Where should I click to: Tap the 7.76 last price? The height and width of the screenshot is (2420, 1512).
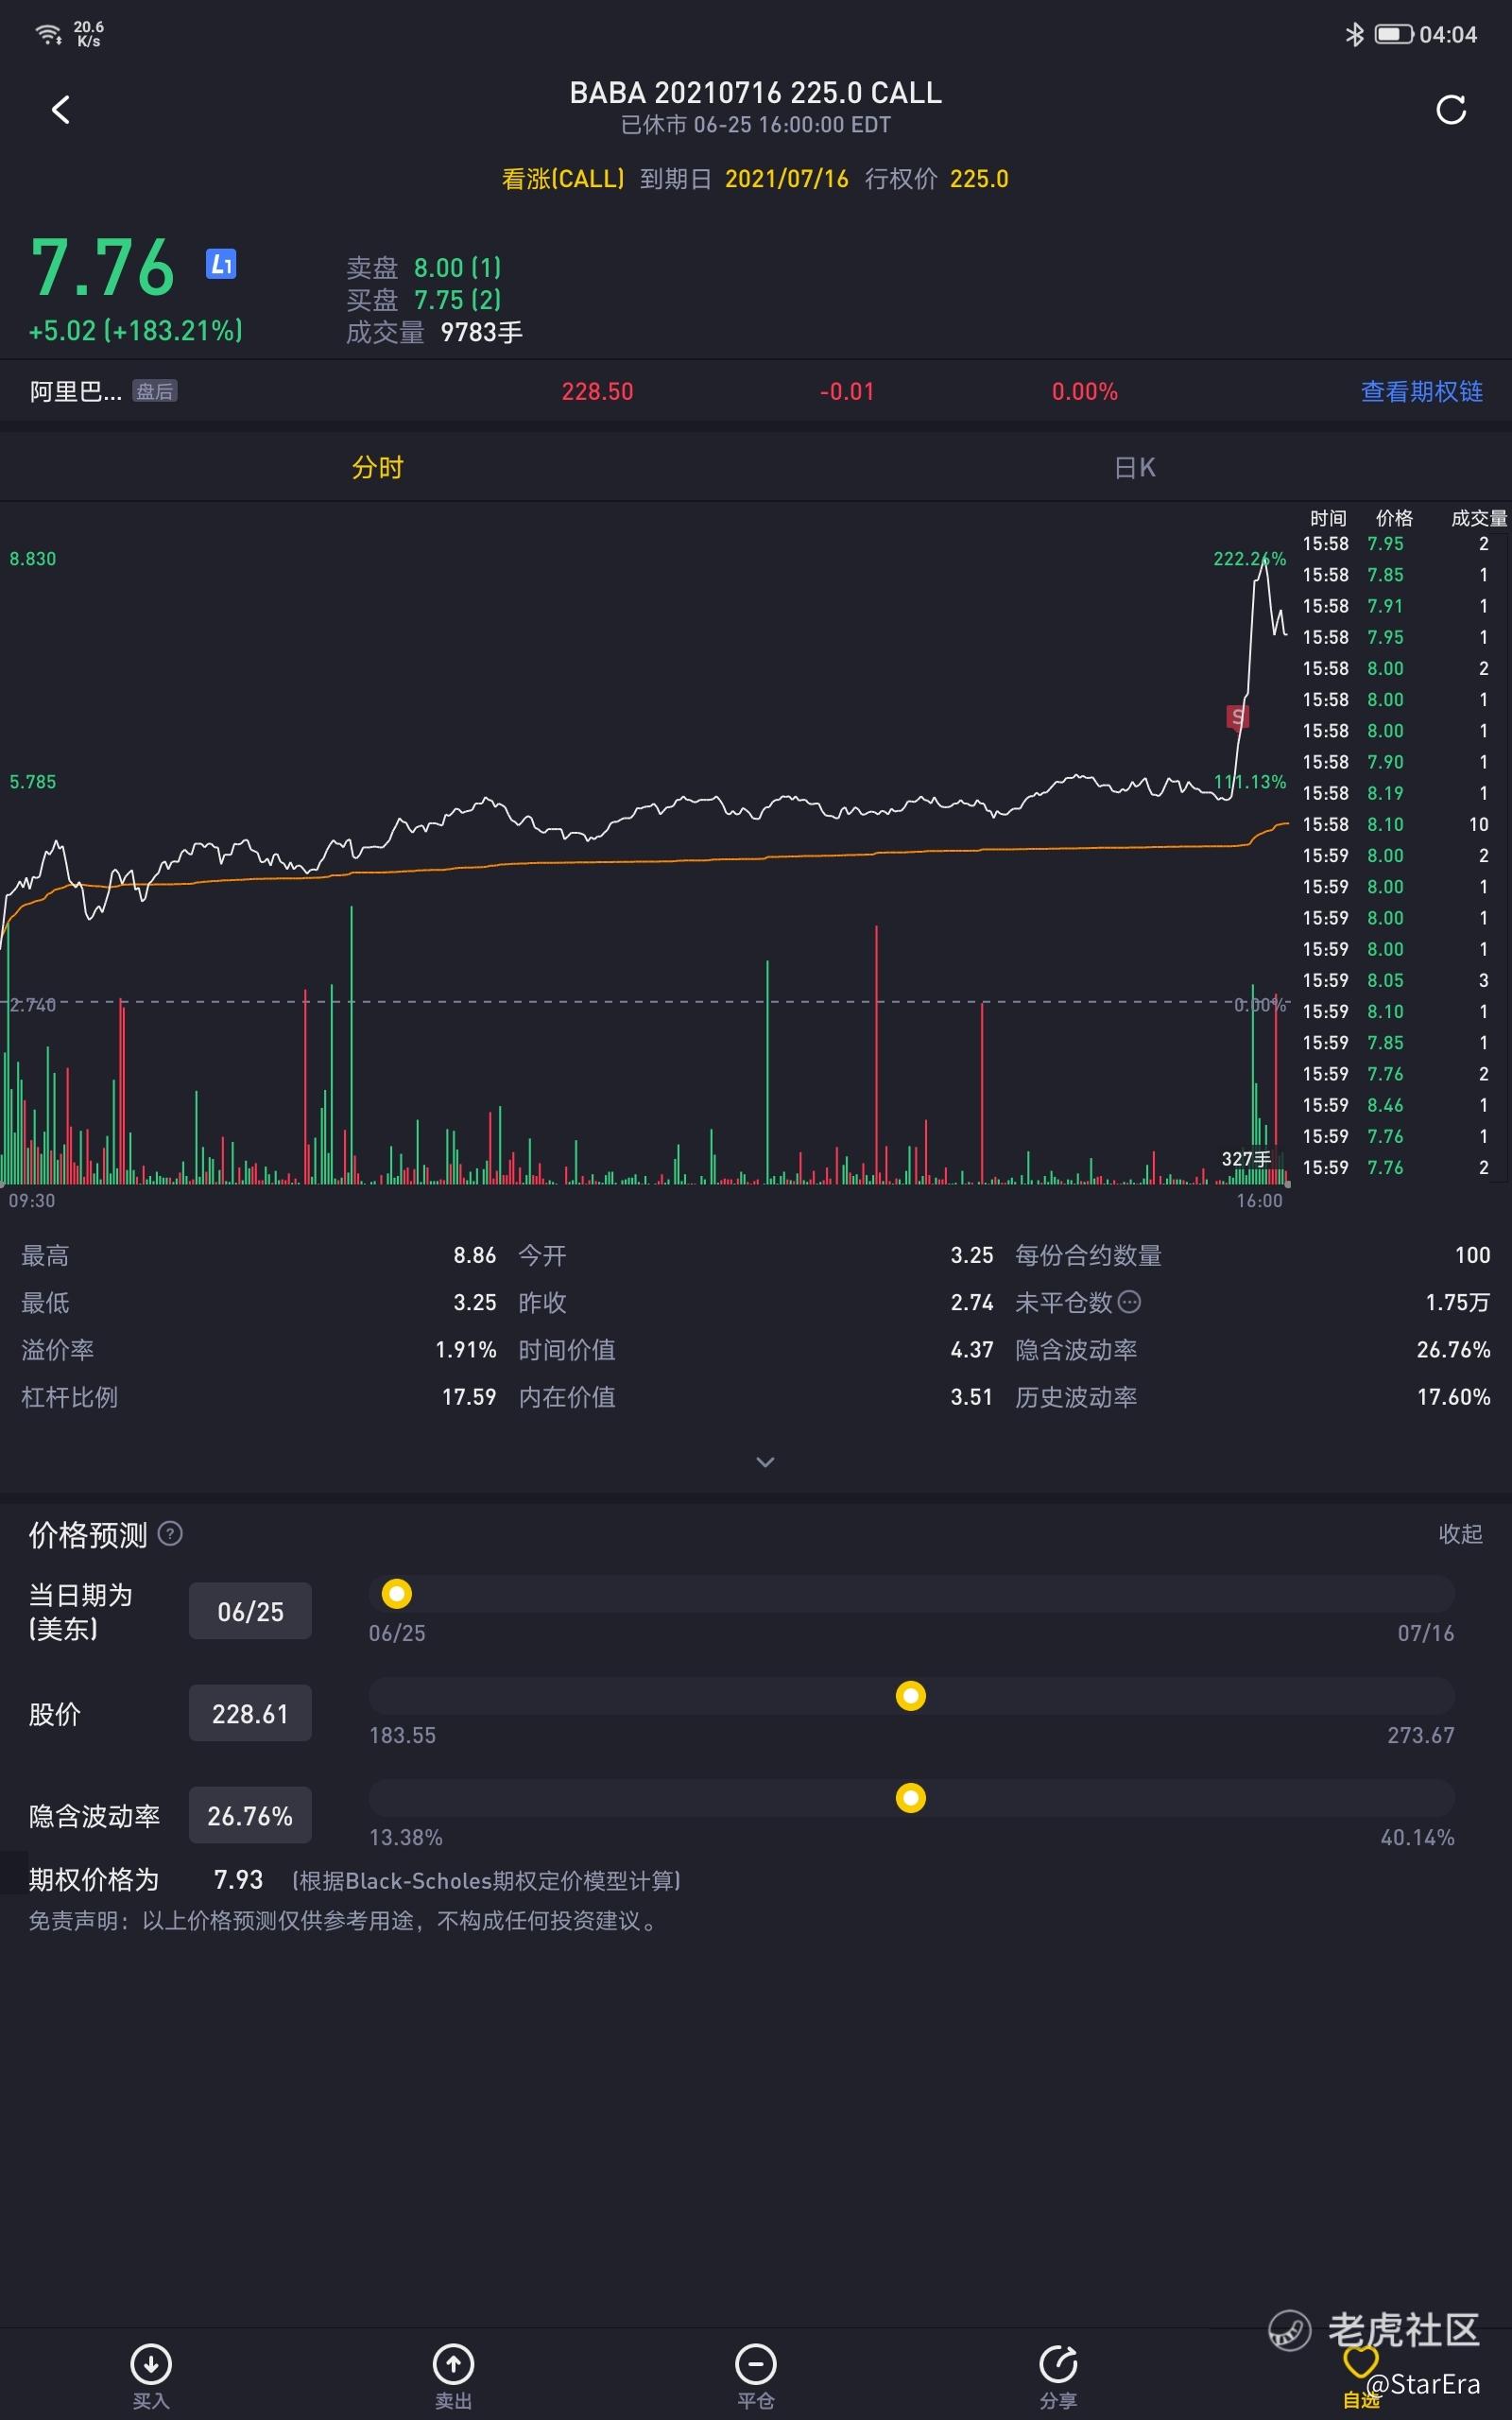point(103,268)
